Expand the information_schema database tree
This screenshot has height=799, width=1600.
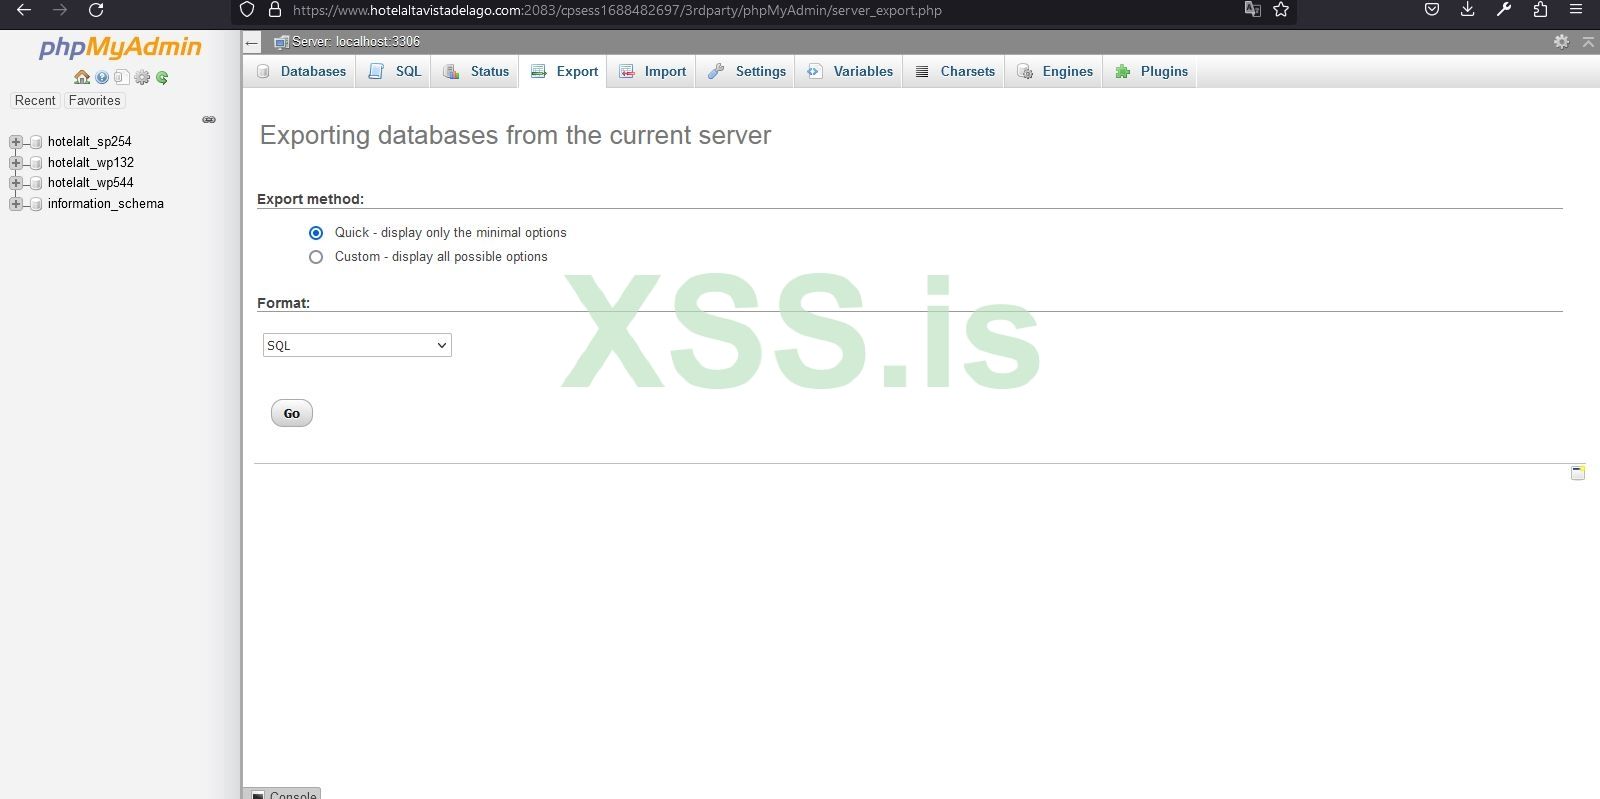pyautogui.click(x=16, y=204)
